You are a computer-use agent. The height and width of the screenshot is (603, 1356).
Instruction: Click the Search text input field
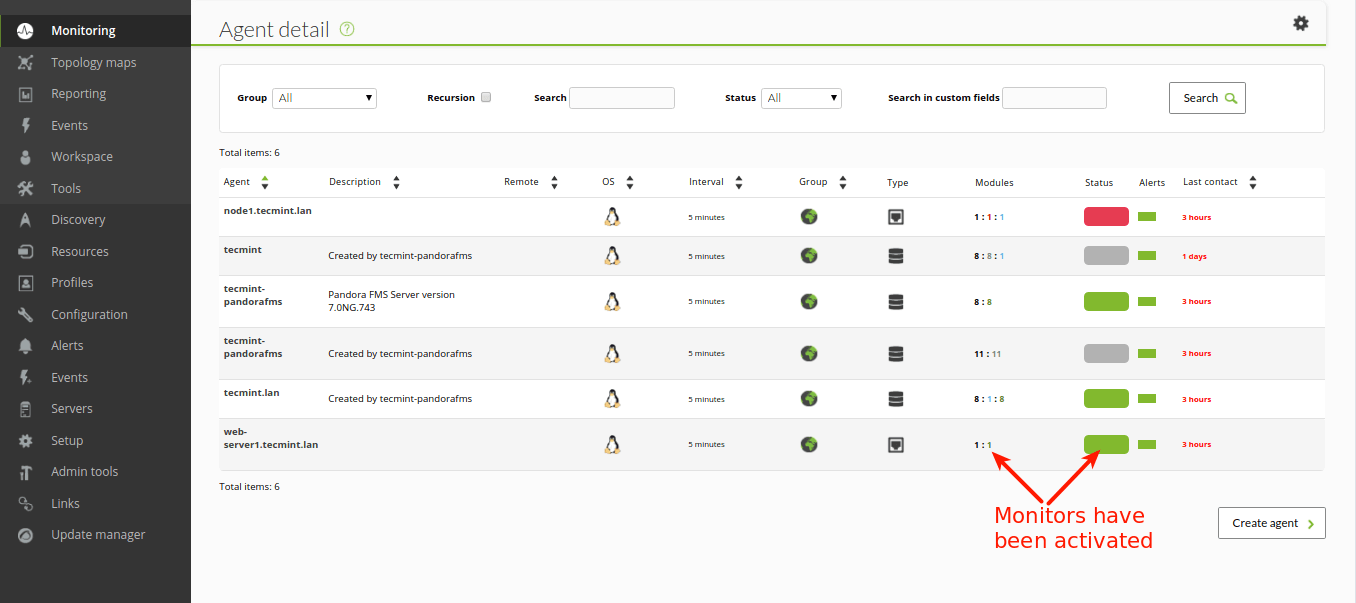[622, 98]
